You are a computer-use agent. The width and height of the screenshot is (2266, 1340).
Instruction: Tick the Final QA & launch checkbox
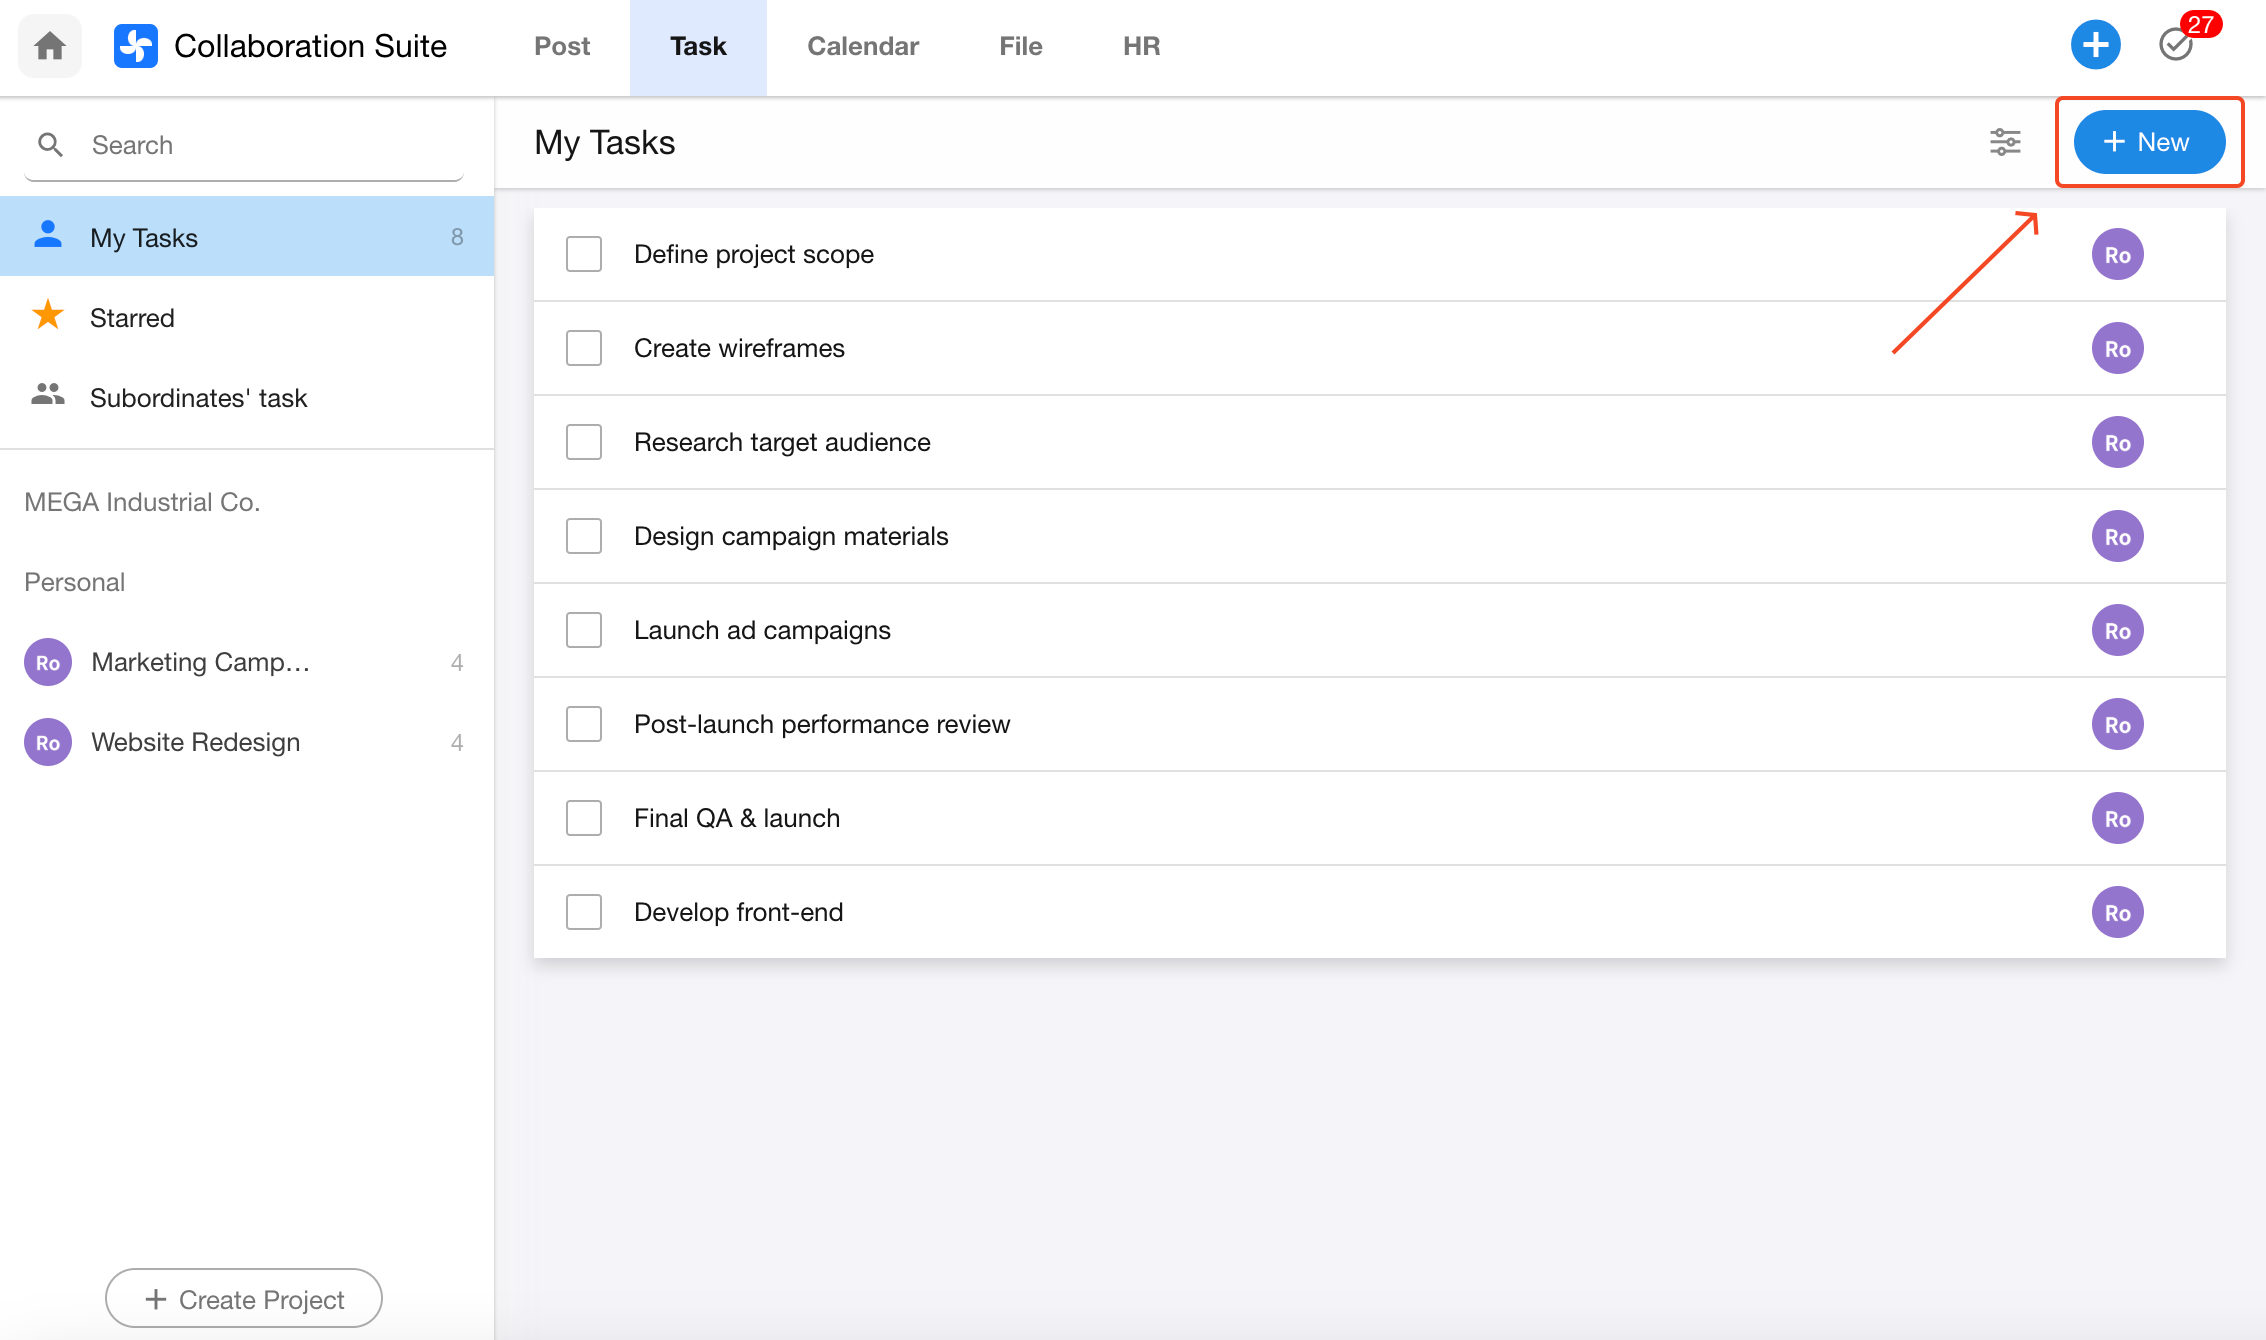pos(584,818)
